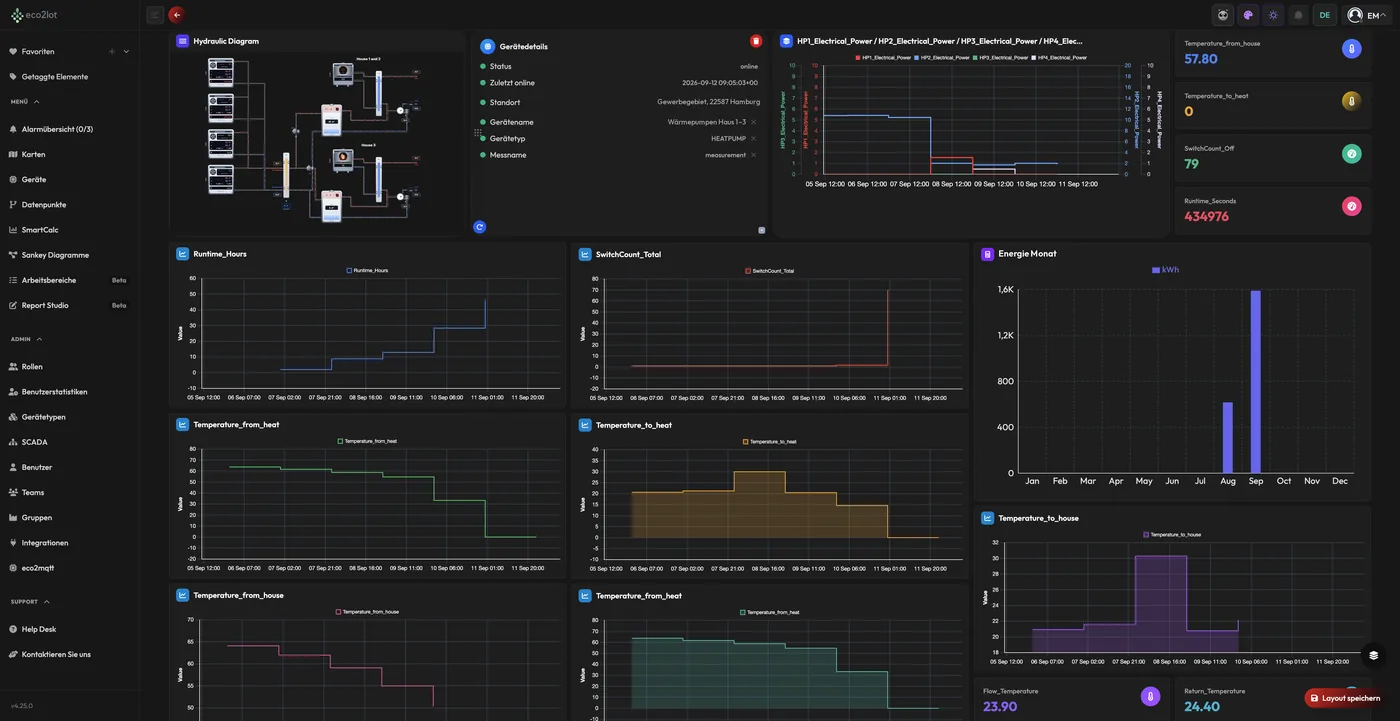The height and width of the screenshot is (721, 1400).
Task: Switch brightness mode with the sun icon
Action: 1273,15
